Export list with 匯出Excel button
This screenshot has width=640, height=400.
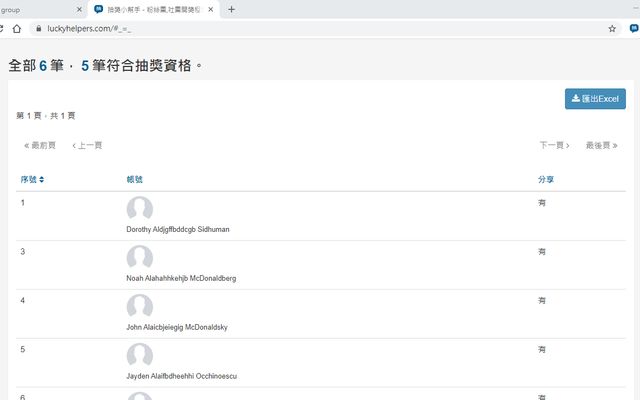(595, 99)
